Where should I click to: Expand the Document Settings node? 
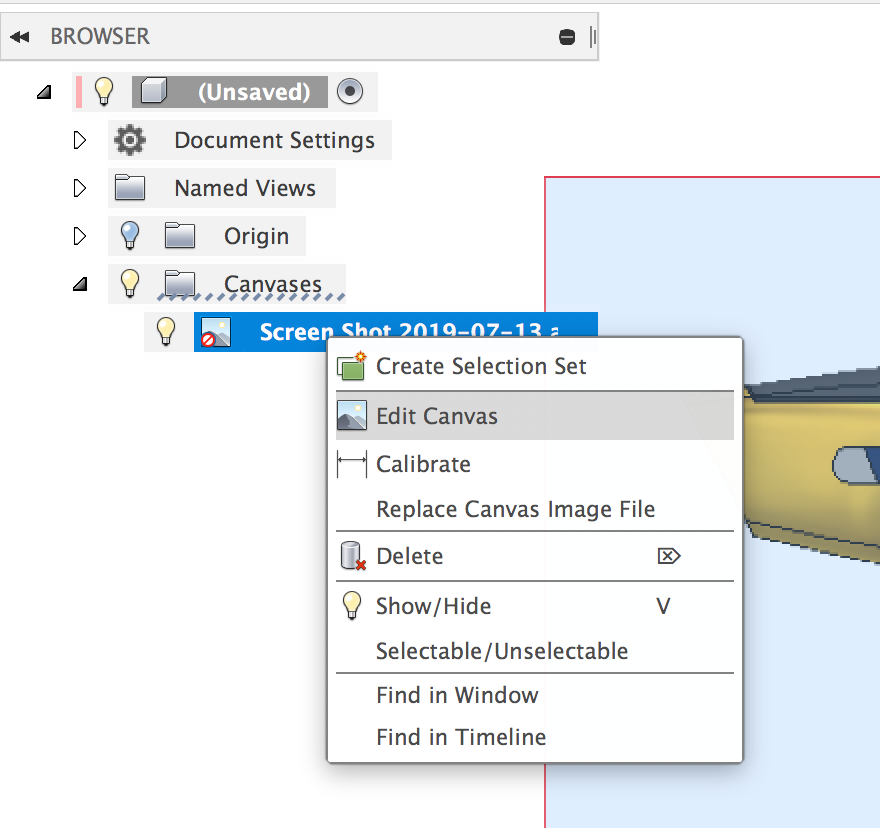tap(80, 140)
